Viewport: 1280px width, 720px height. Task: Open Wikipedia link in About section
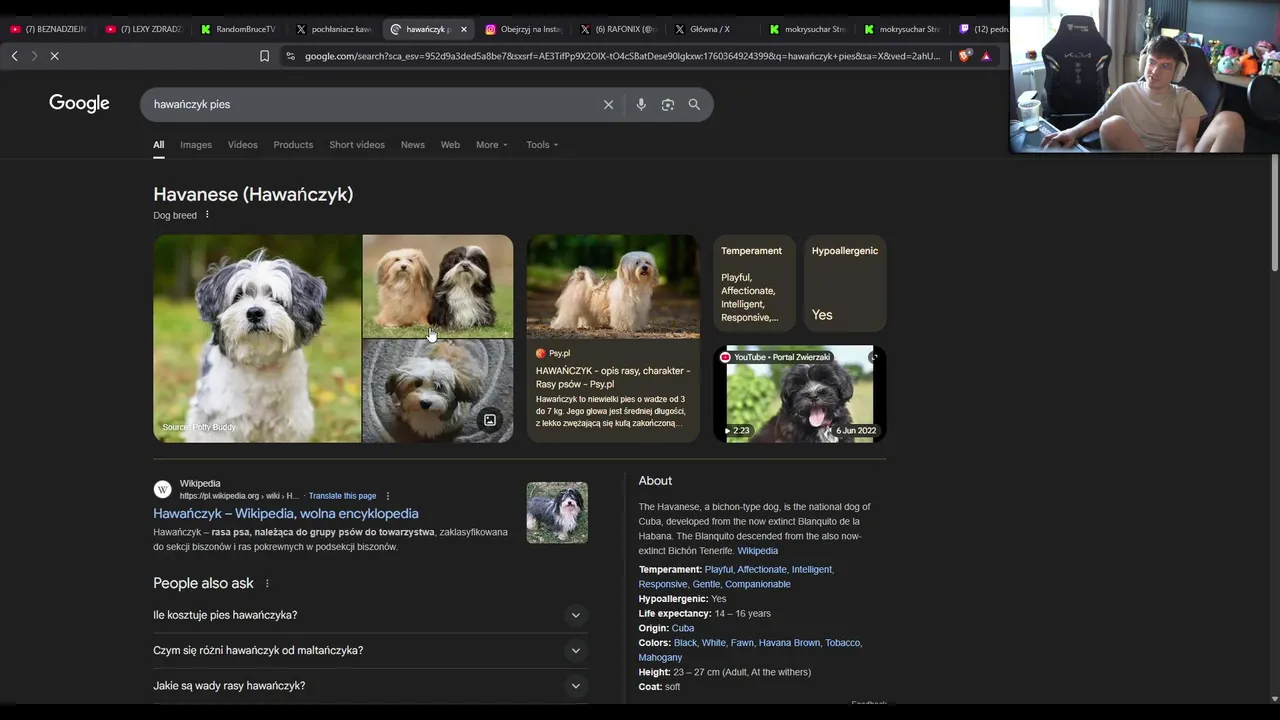click(x=757, y=551)
